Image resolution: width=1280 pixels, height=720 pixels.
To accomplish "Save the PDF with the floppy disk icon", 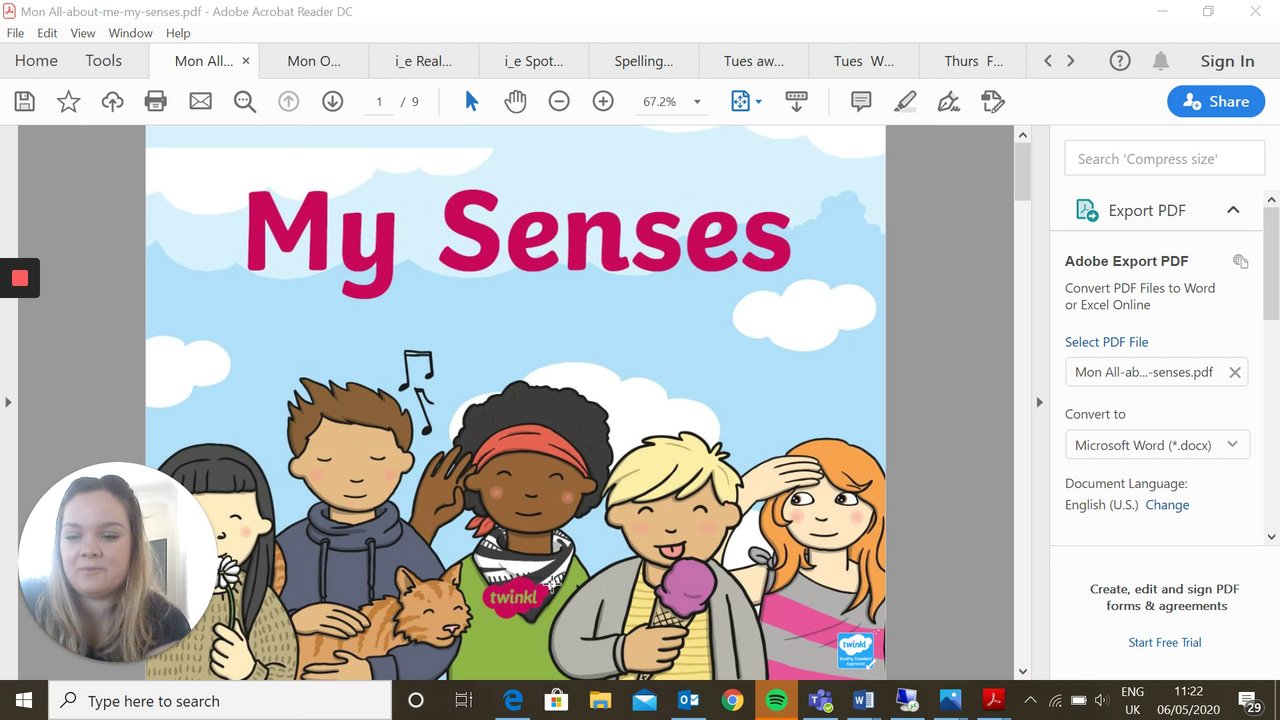I will coord(24,101).
